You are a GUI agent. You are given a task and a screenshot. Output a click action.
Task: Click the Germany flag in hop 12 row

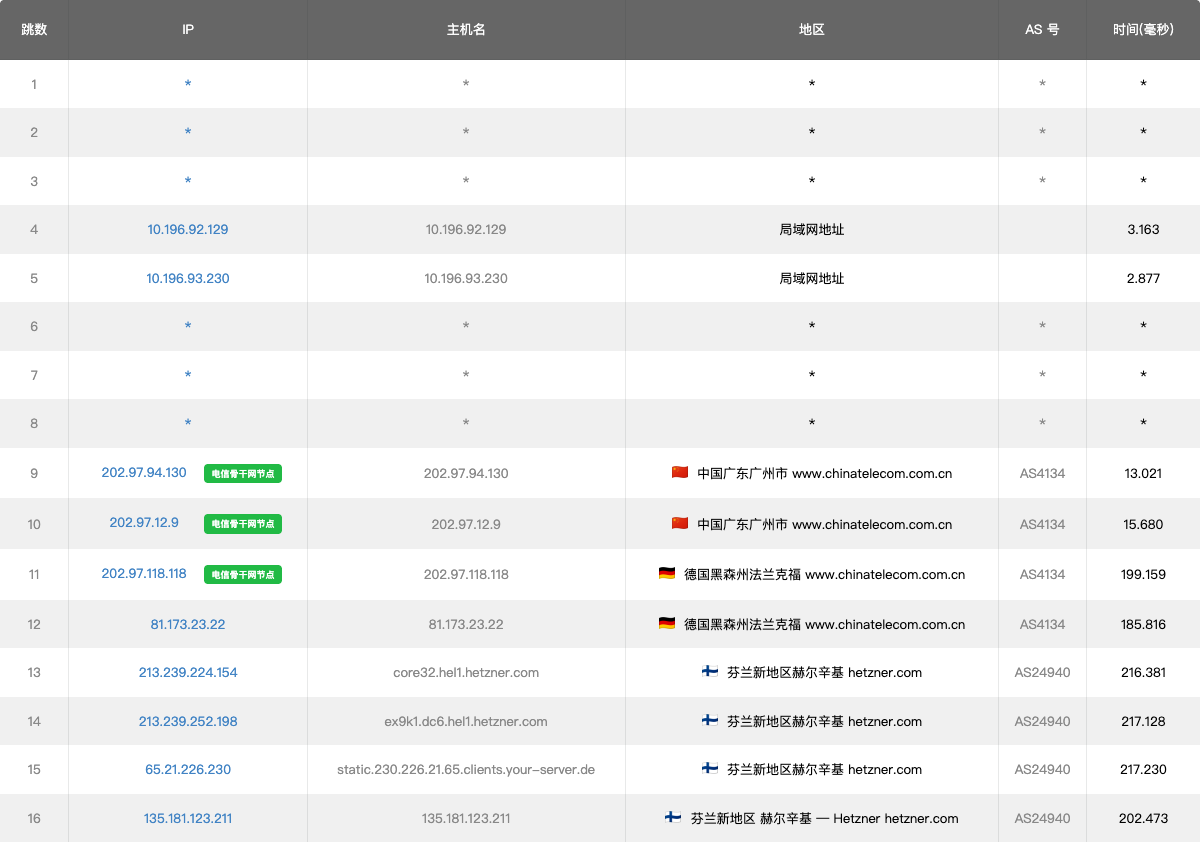click(x=667, y=623)
